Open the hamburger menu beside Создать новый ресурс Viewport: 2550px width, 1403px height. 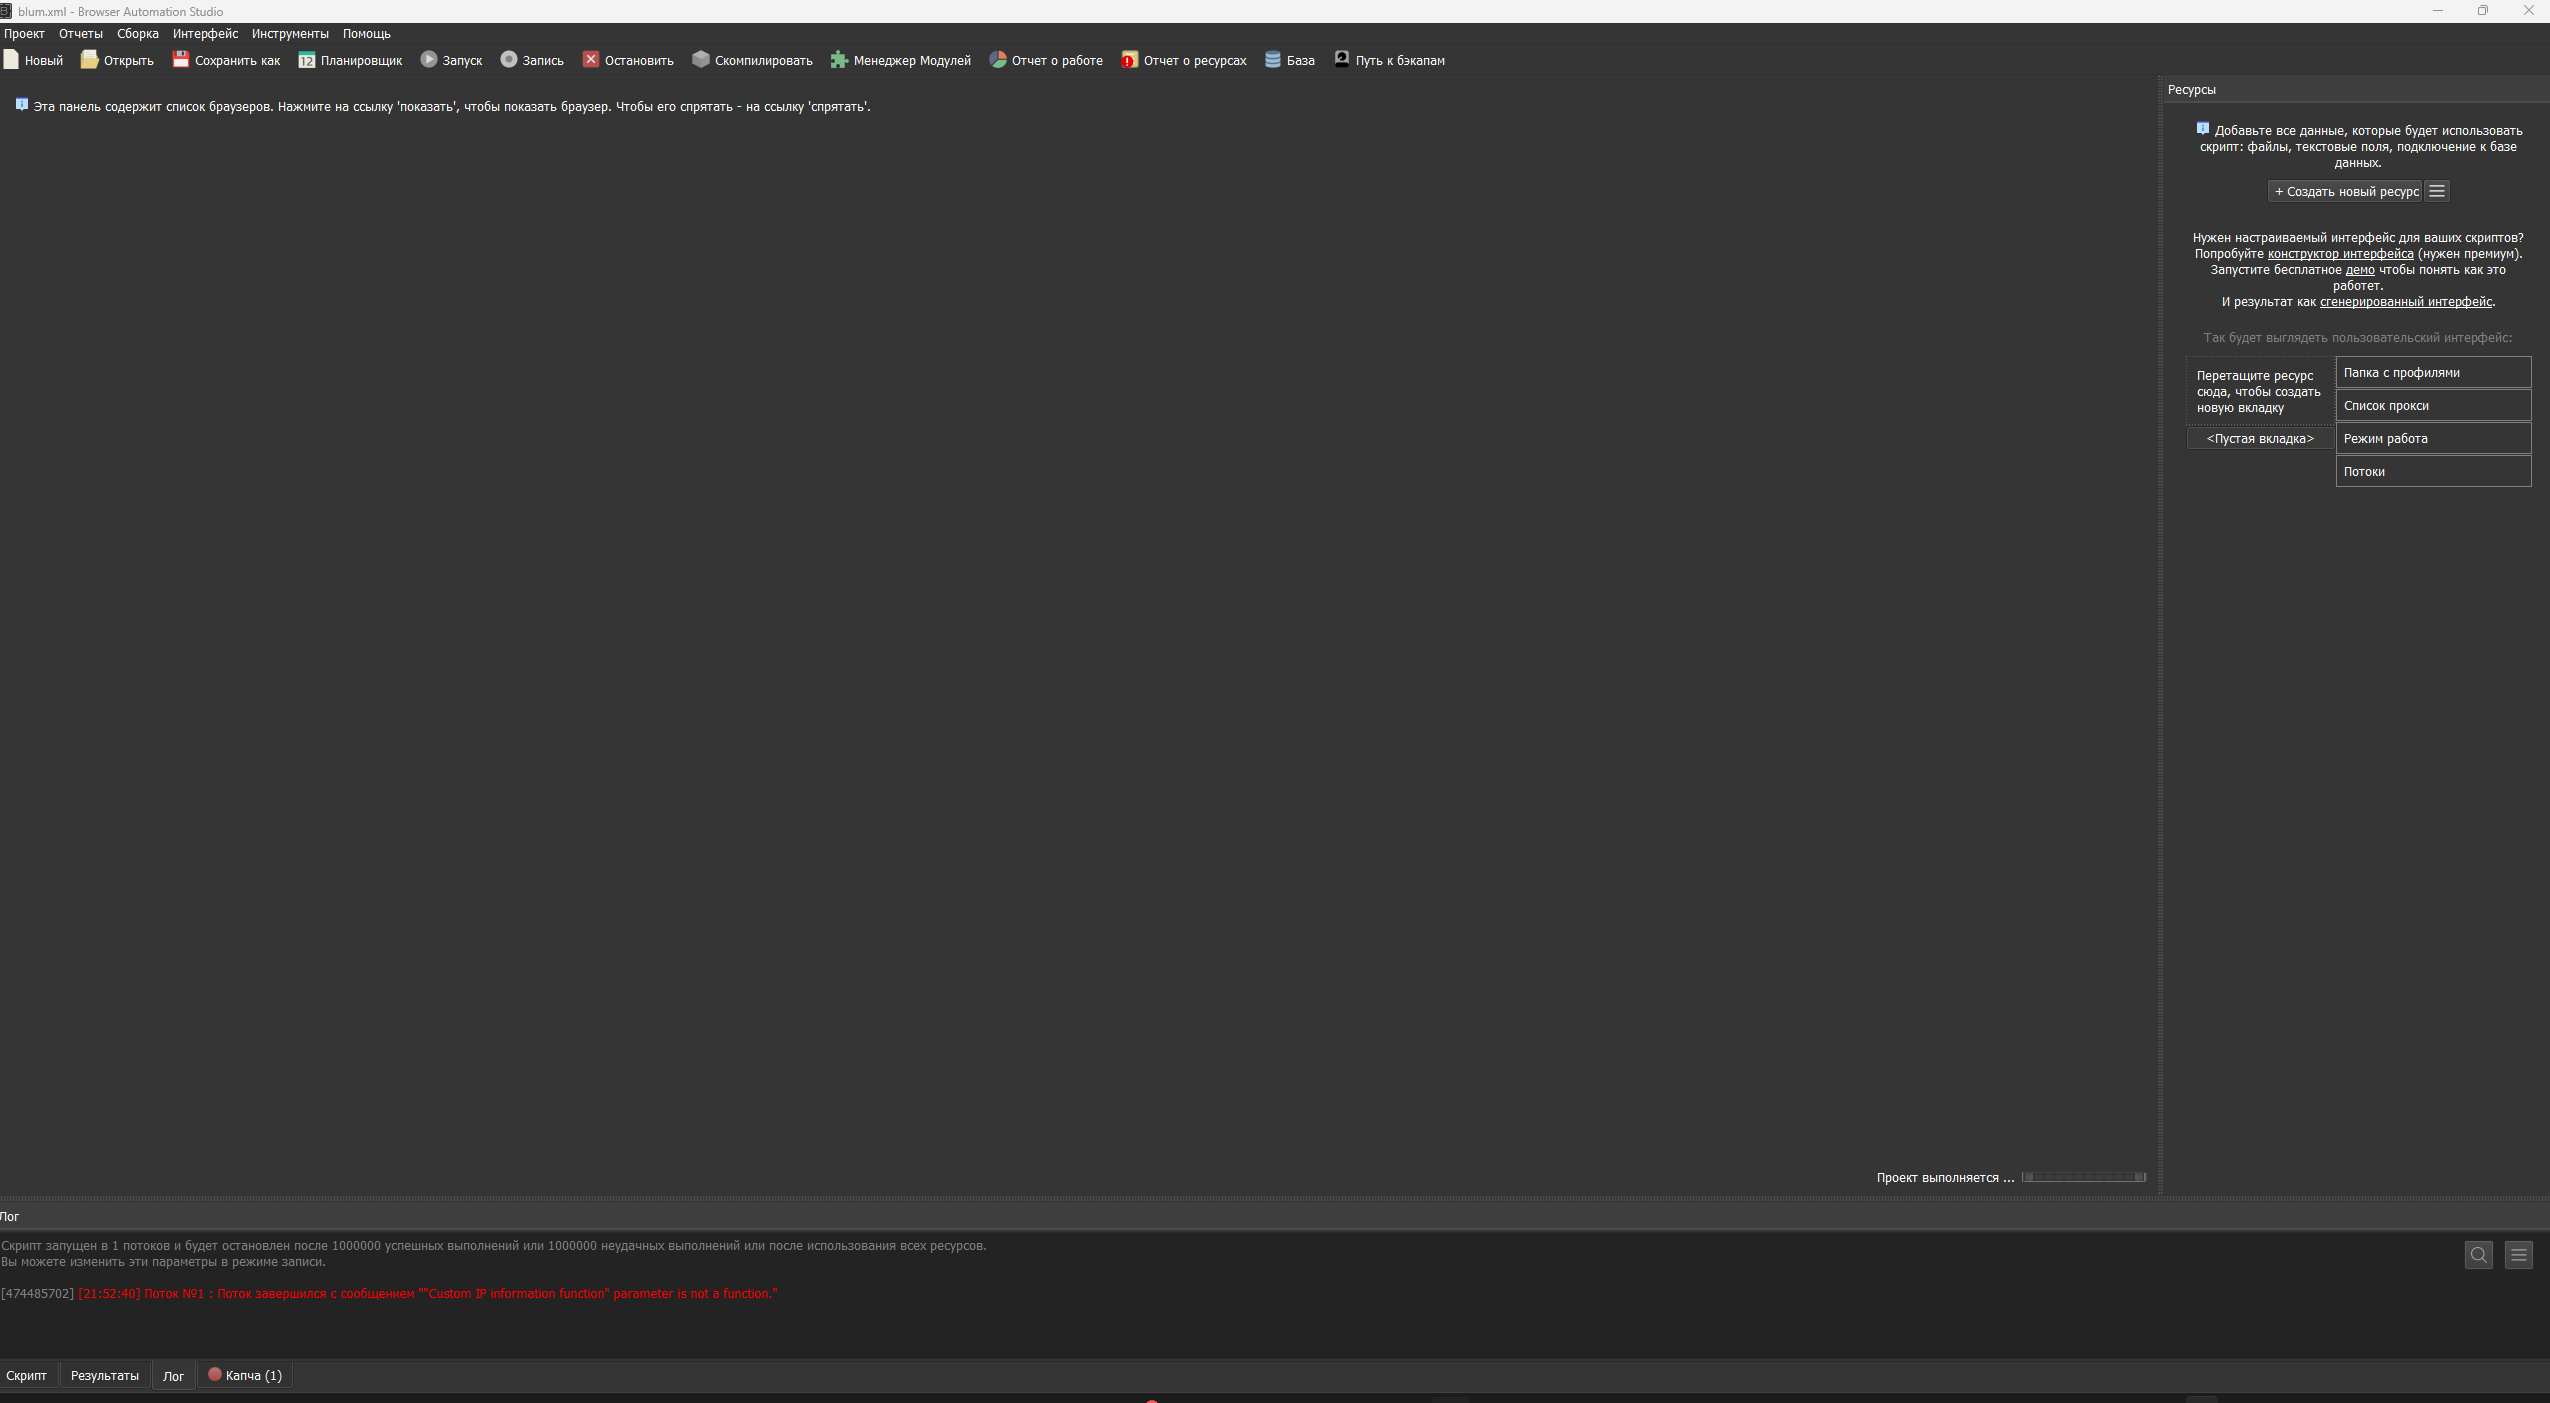click(x=2437, y=191)
